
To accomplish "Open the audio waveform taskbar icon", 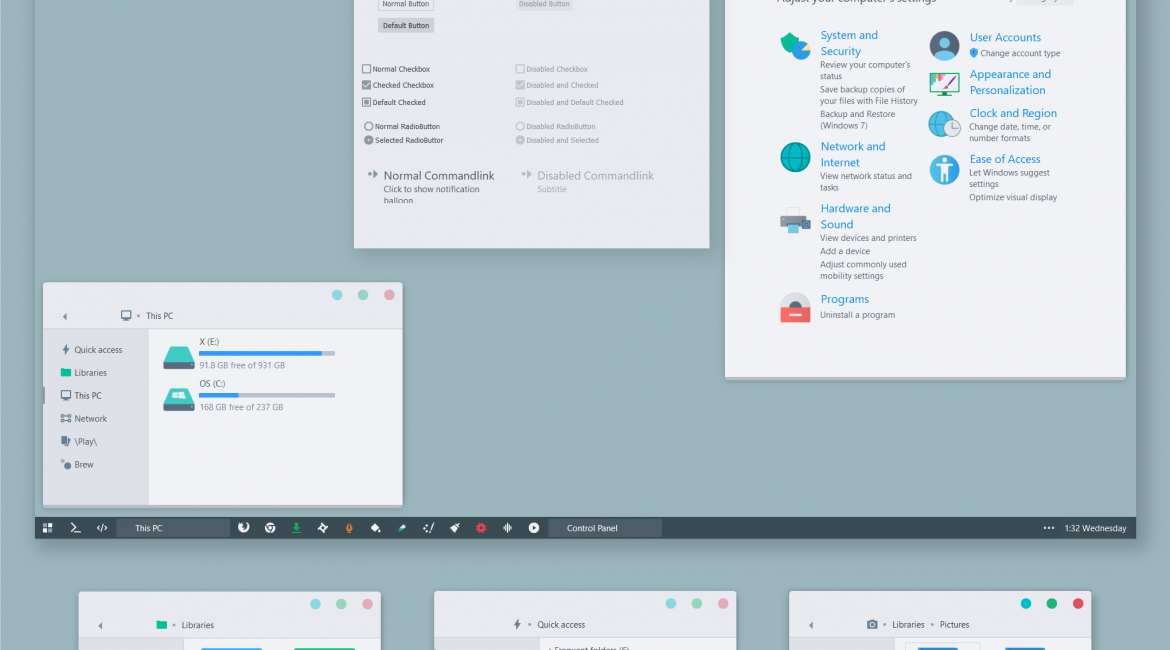I will [507, 528].
